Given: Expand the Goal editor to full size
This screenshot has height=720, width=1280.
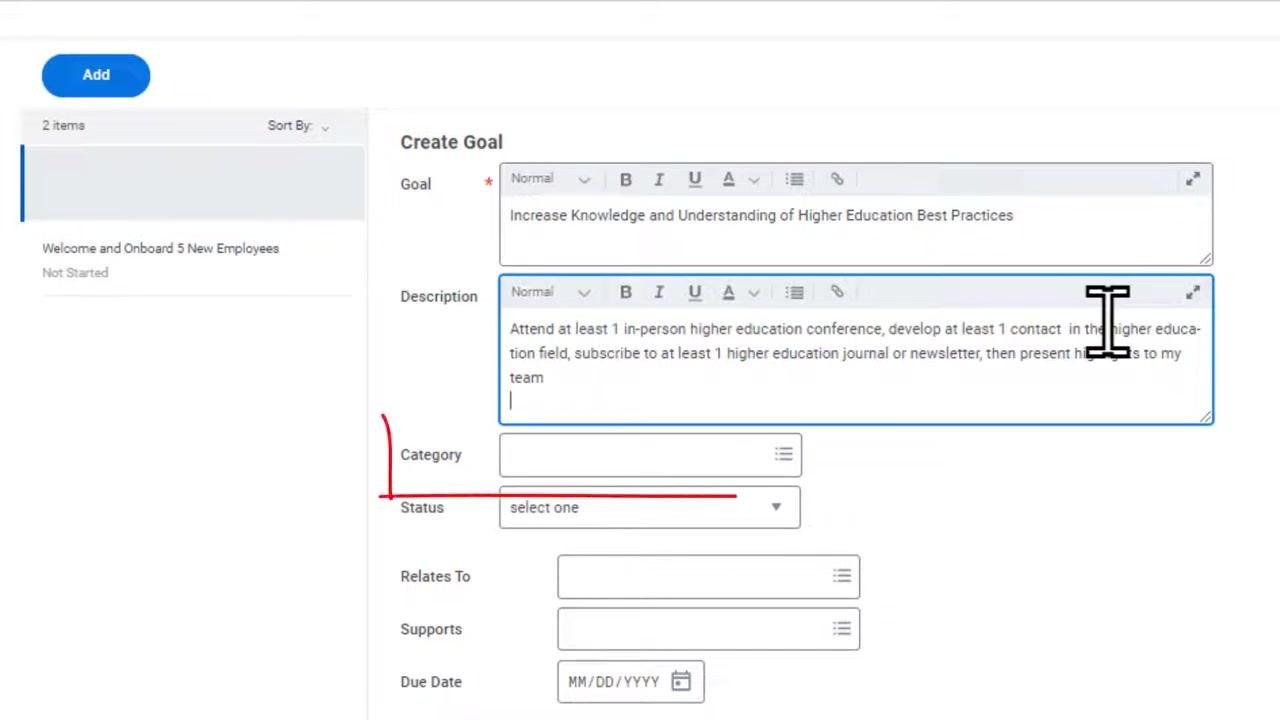Looking at the screenshot, I should pyautogui.click(x=1193, y=180).
